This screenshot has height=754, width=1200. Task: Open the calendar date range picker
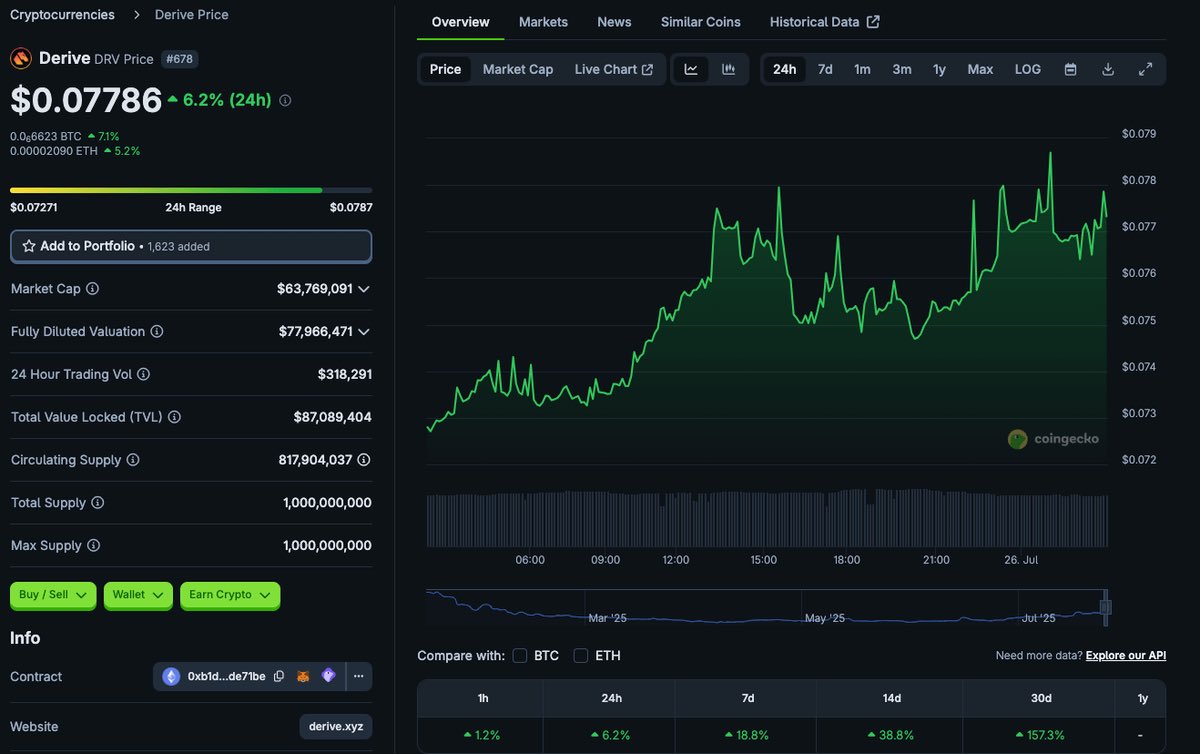tap(1070, 69)
